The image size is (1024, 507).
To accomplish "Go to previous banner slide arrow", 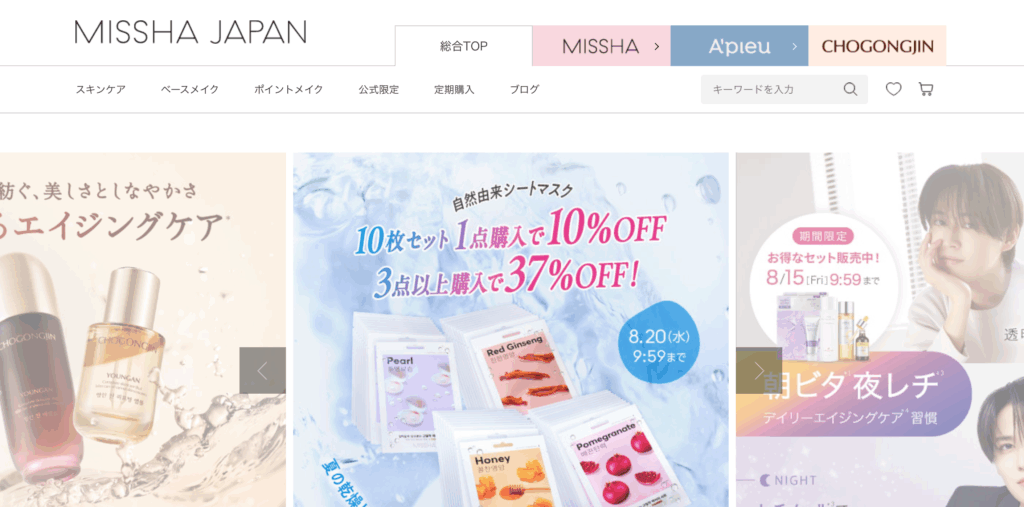I will pyautogui.click(x=263, y=370).
